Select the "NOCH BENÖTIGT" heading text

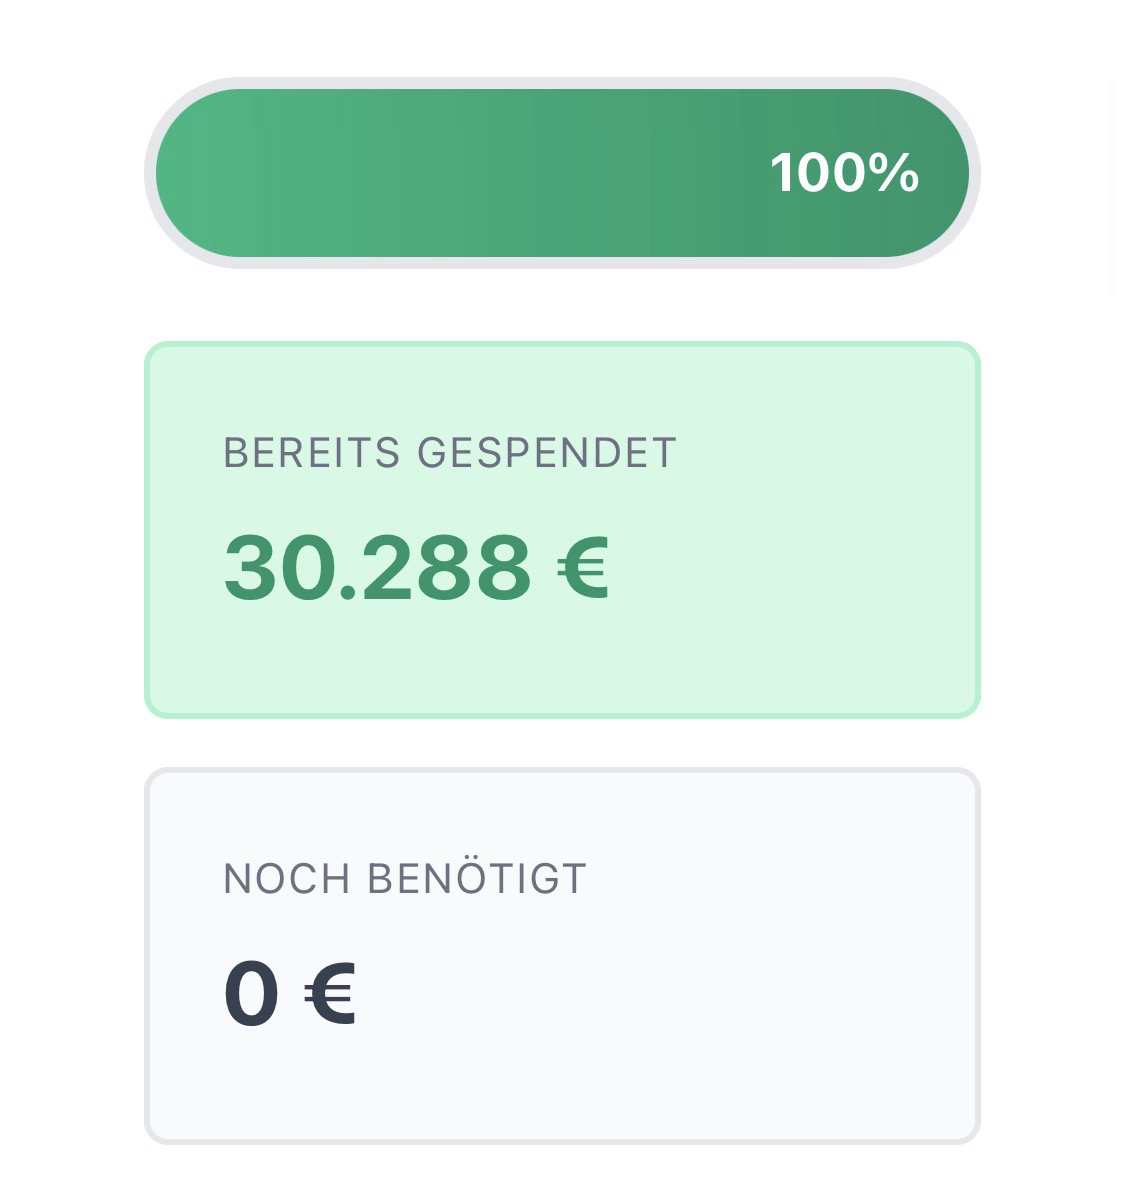(x=405, y=879)
